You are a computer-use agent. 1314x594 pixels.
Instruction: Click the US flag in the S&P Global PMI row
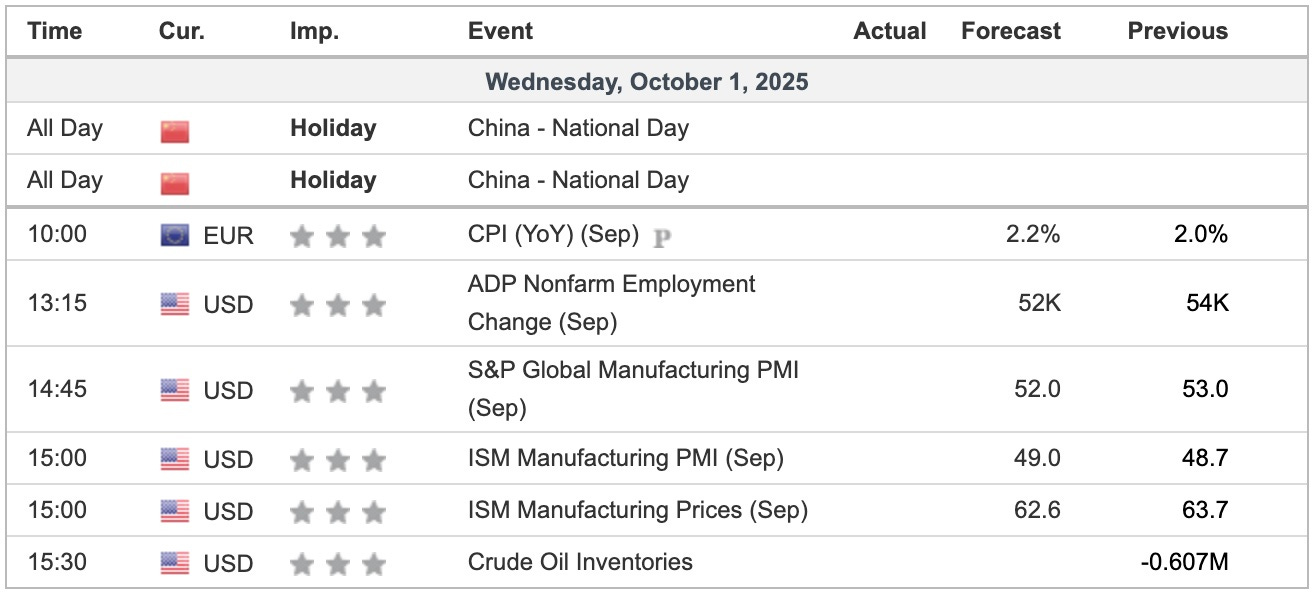(x=174, y=391)
